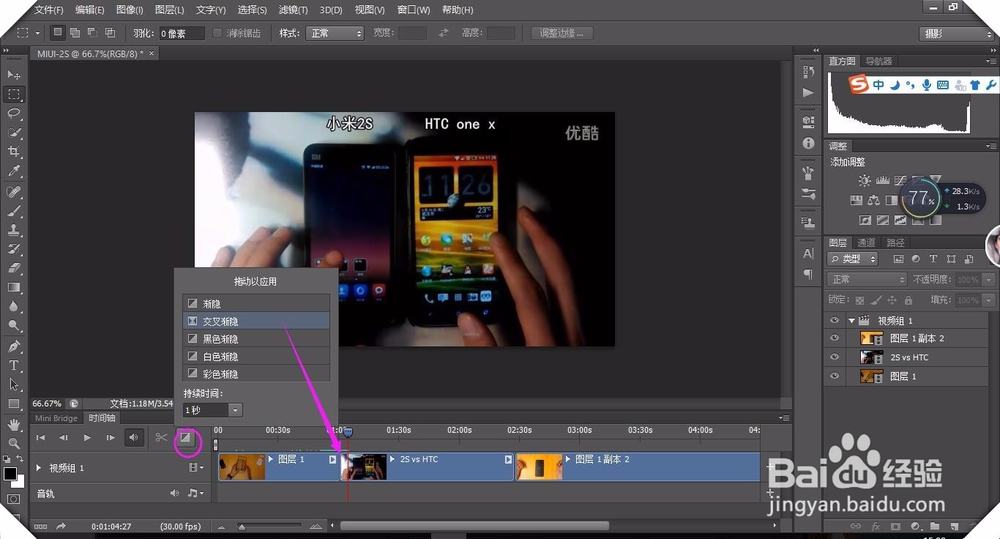Hide the 2S vs HTC layer
Viewport: 1000px width, 539px height.
pos(834,357)
